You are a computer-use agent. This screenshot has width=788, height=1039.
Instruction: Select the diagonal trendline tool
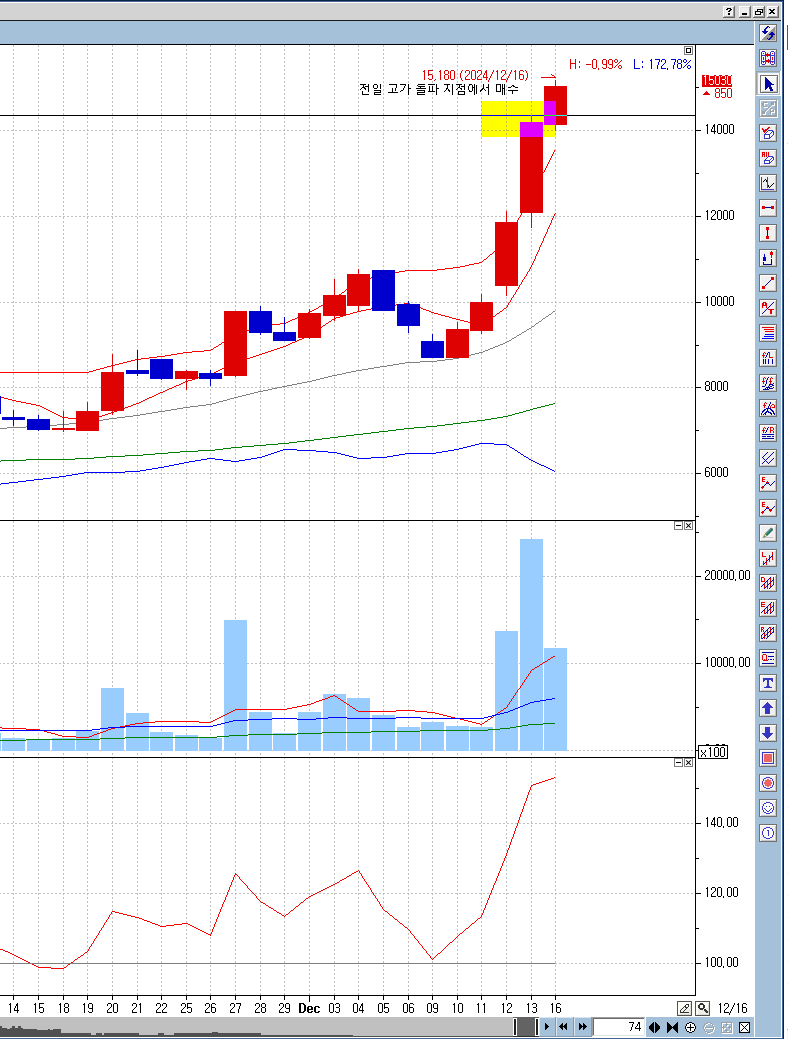(x=768, y=283)
